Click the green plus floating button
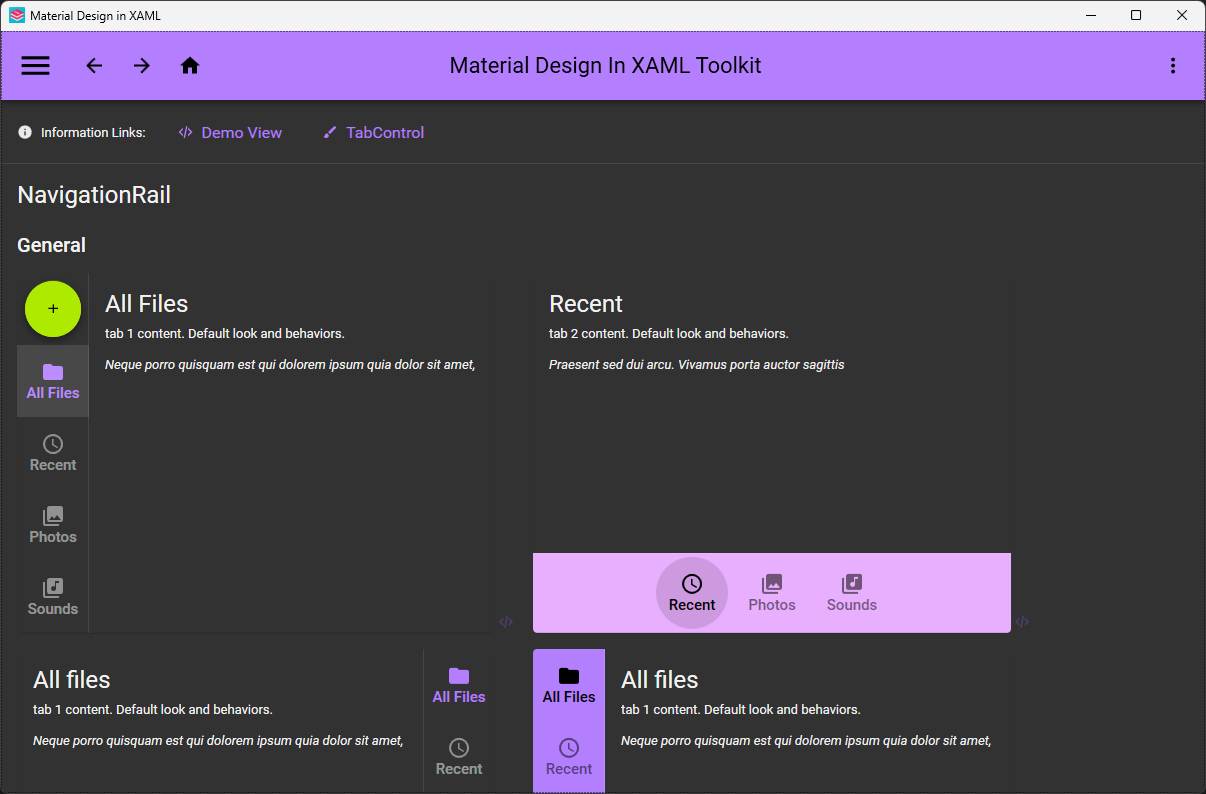The width and height of the screenshot is (1206, 794). (x=53, y=309)
